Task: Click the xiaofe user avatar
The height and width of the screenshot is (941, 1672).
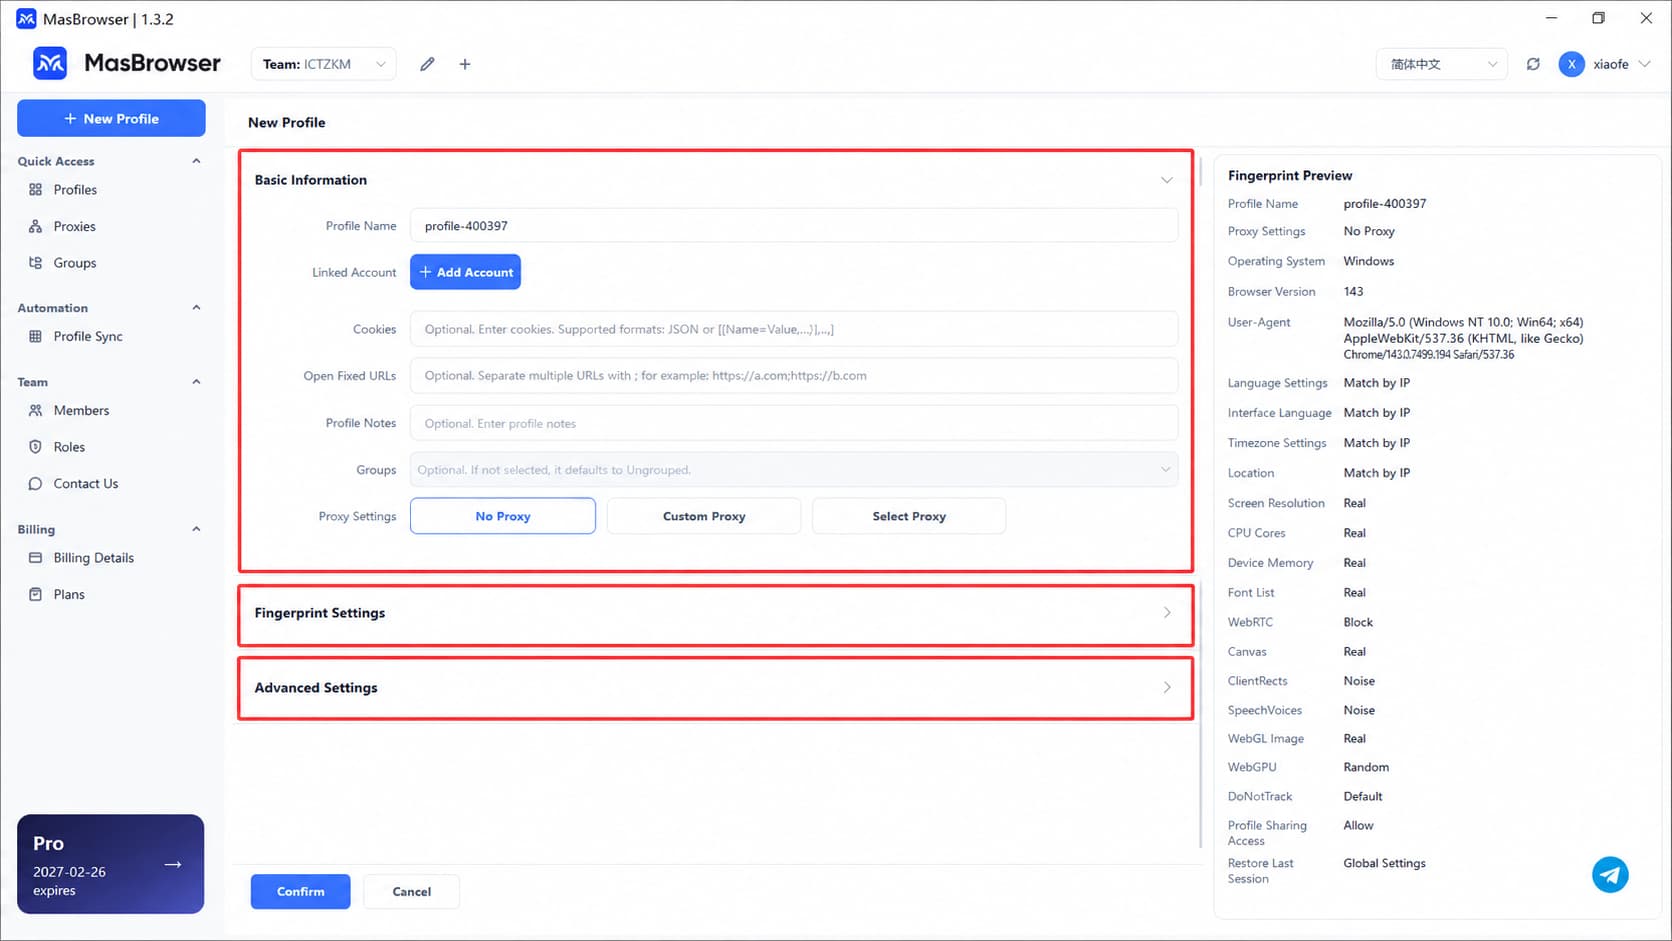Action: coord(1571,64)
